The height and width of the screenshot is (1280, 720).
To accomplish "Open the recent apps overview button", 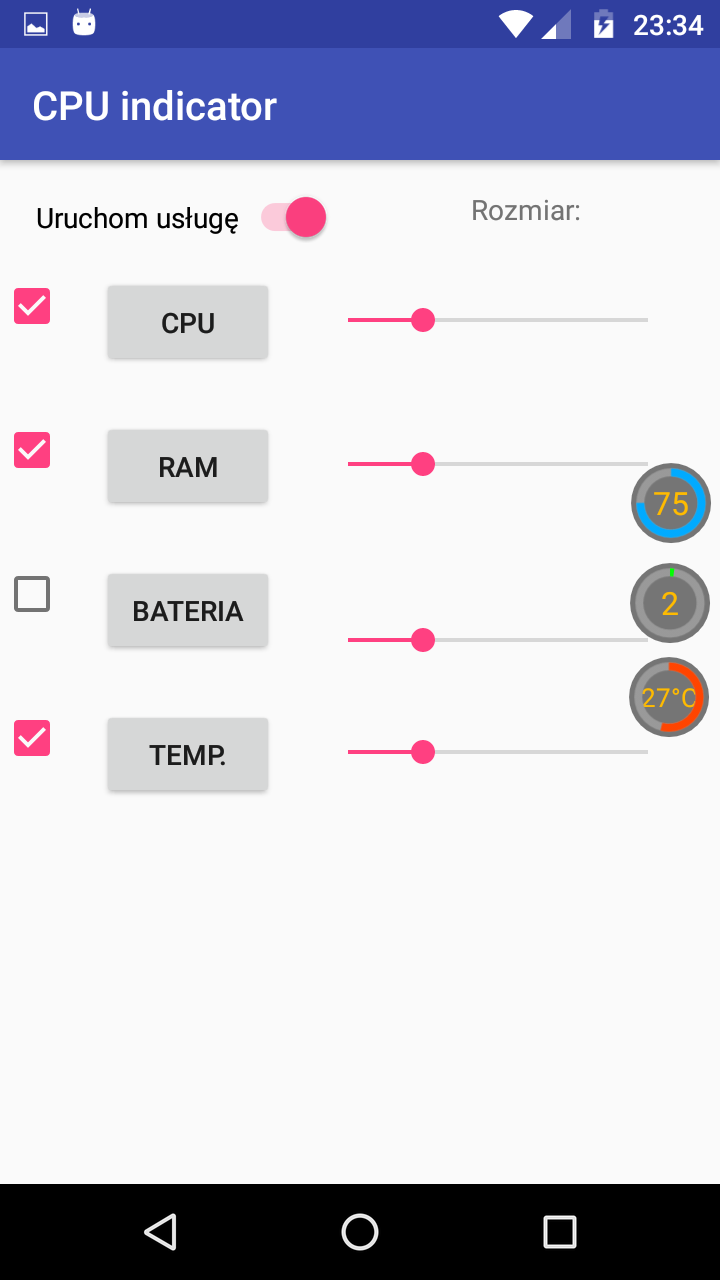I will tap(559, 1232).
